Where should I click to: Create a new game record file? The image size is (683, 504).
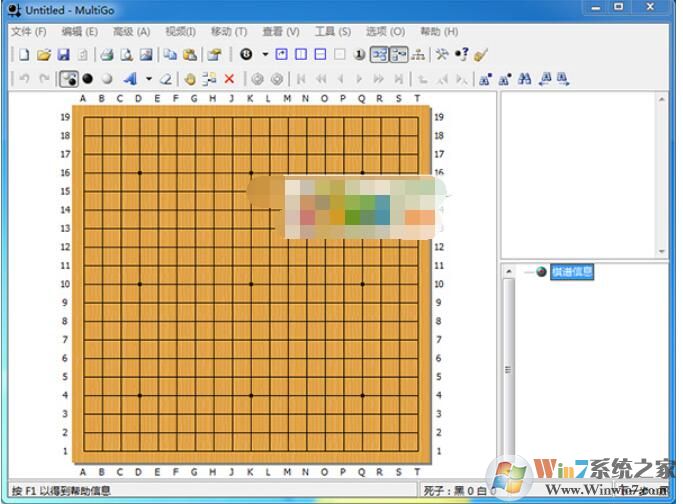tap(24, 55)
